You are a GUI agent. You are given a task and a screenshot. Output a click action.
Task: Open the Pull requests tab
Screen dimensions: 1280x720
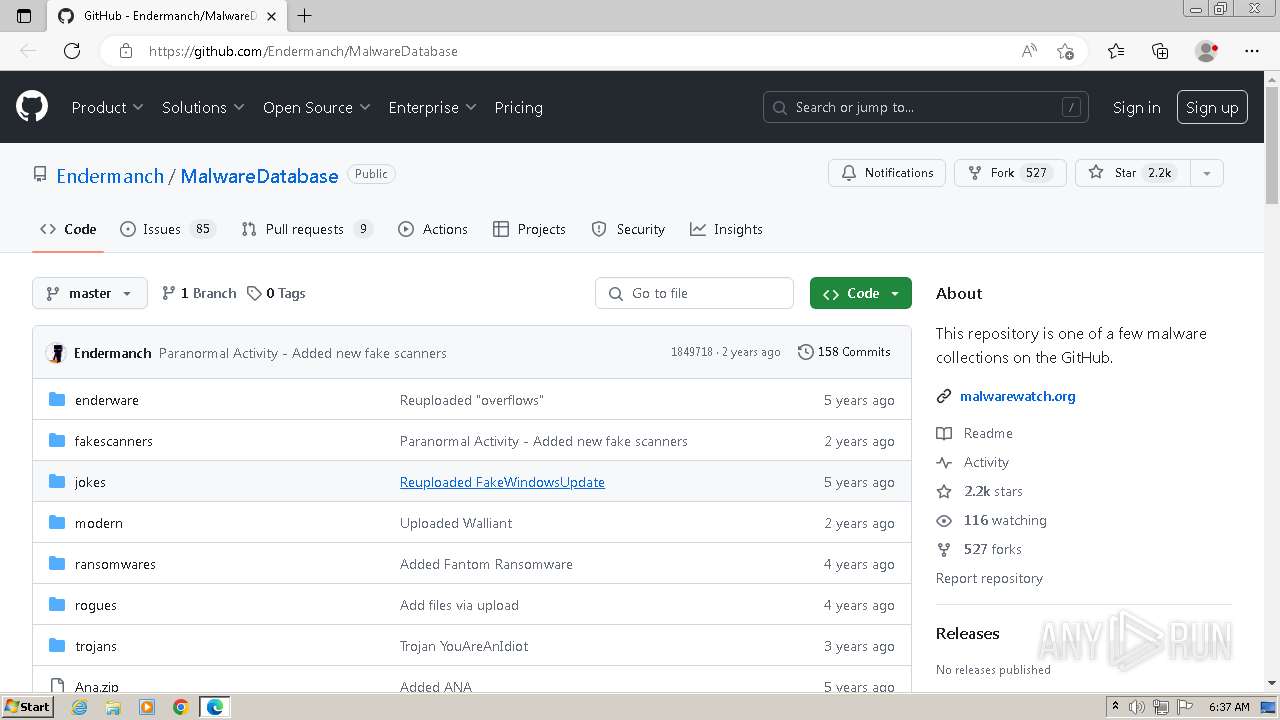tap(307, 229)
